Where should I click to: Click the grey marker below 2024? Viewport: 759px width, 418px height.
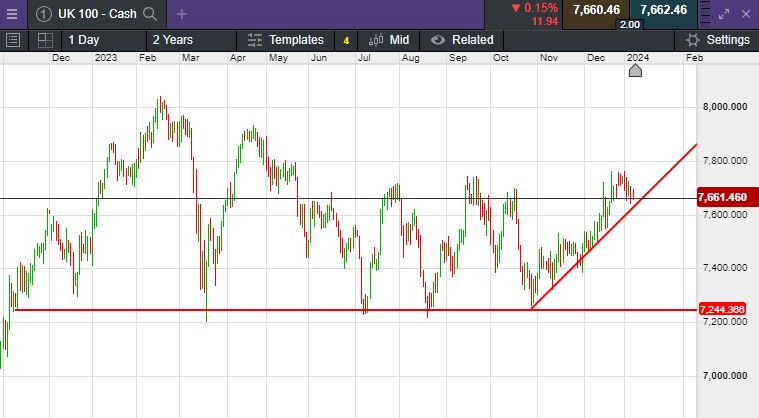coord(635,69)
